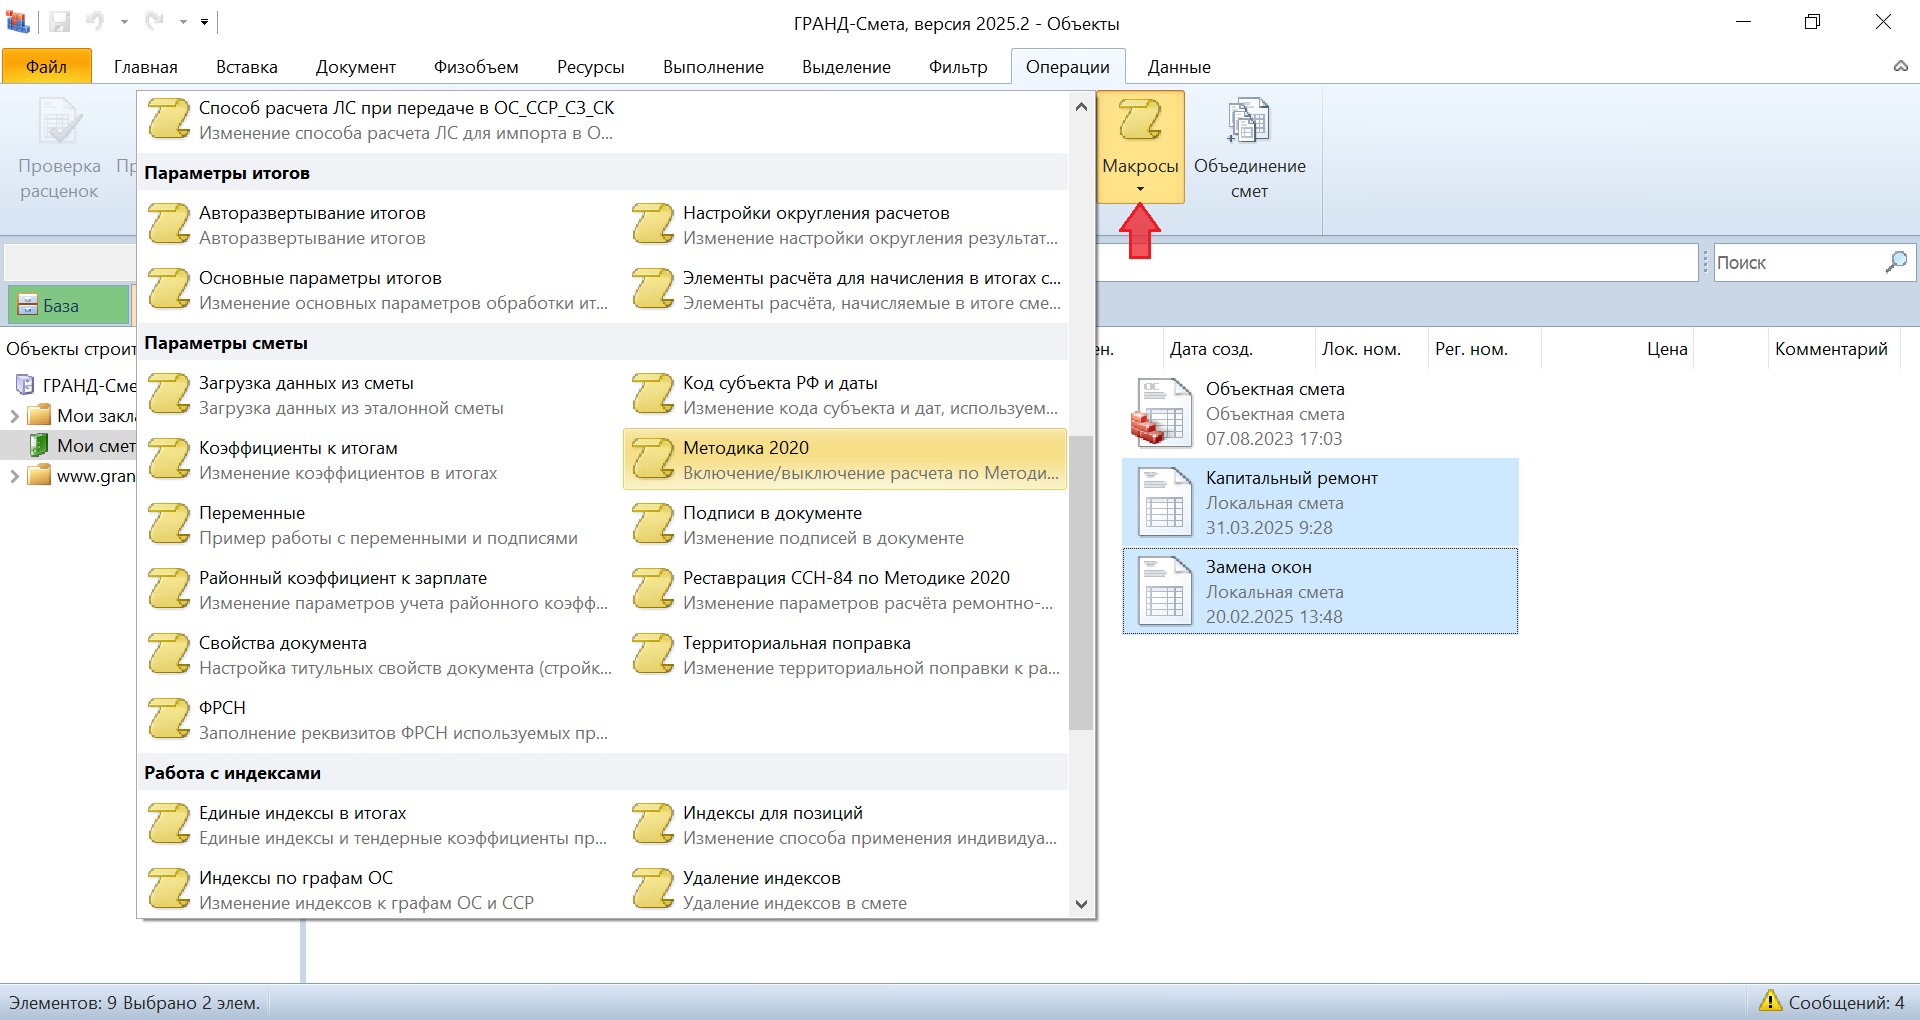Select the Замена окон estimate
The width and height of the screenshot is (1920, 1020).
pos(1320,591)
